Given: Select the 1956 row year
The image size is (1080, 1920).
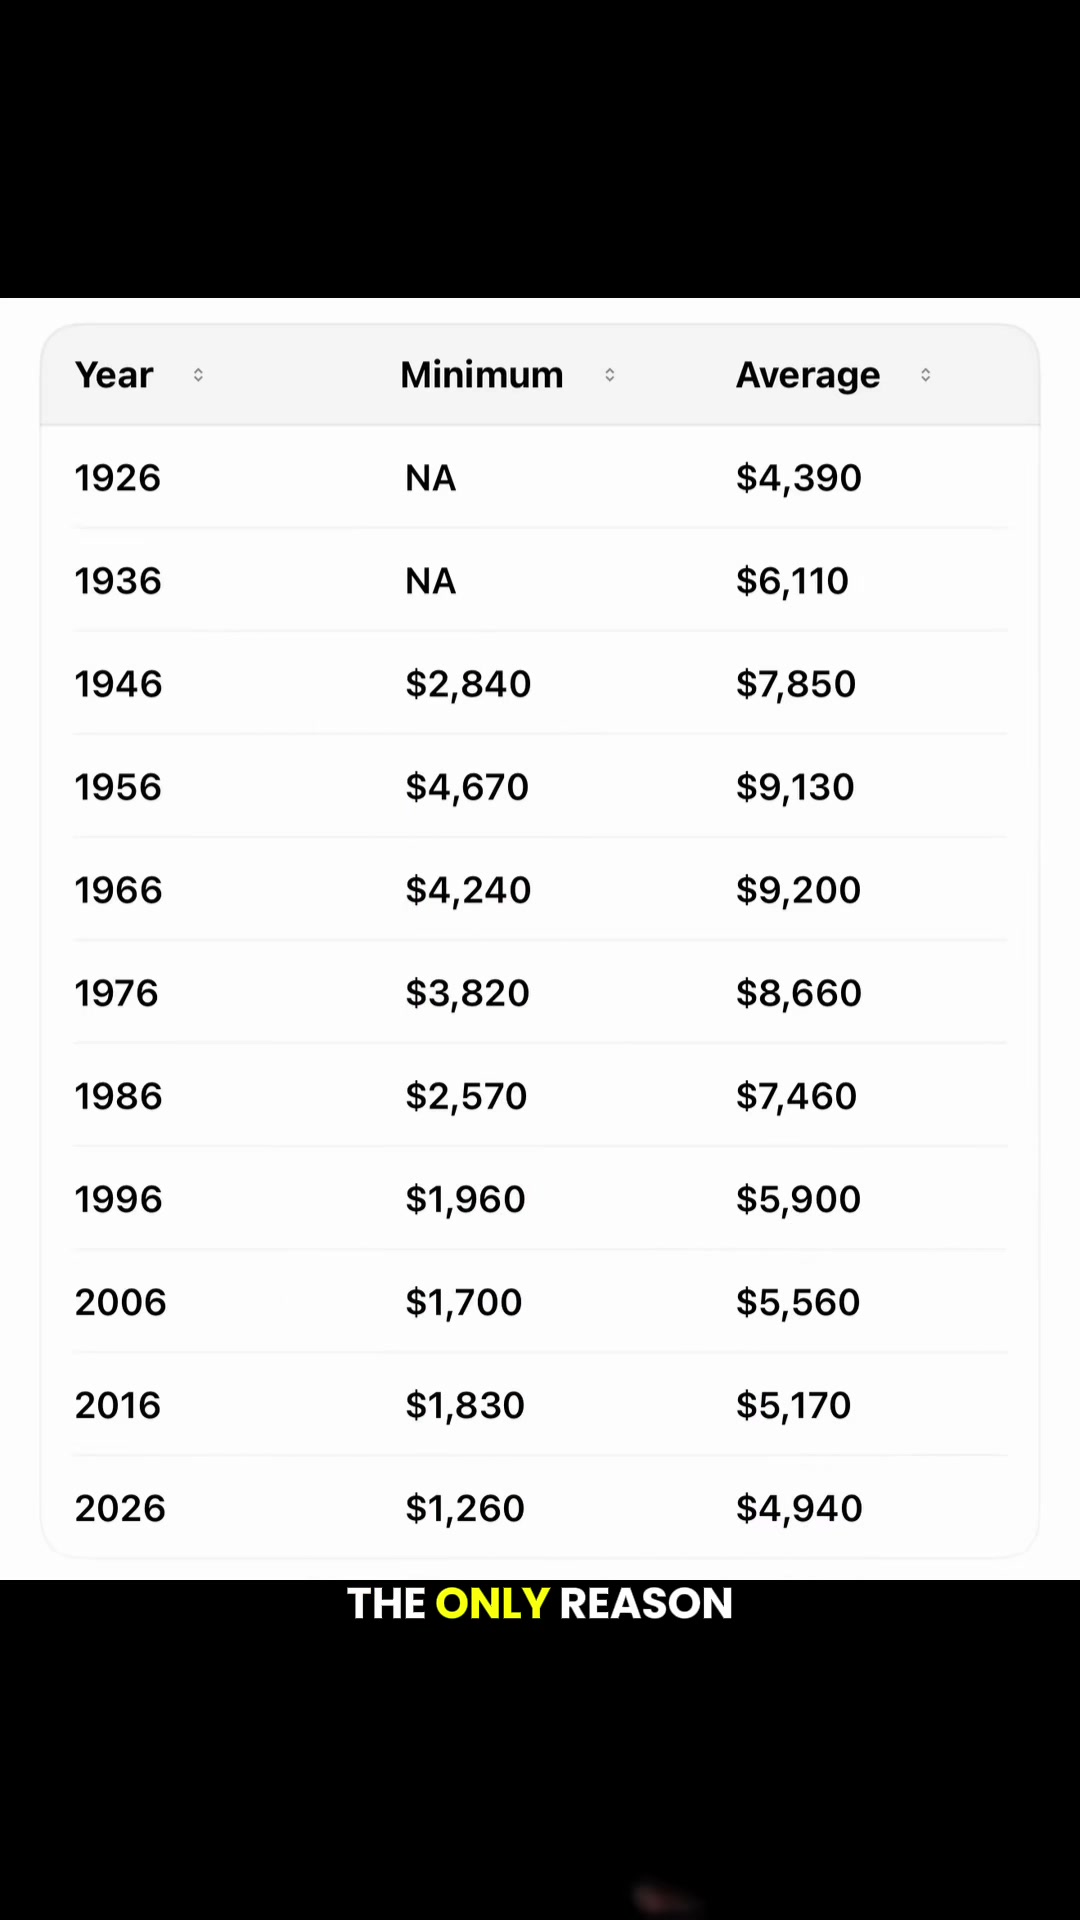Looking at the screenshot, I should click(118, 787).
